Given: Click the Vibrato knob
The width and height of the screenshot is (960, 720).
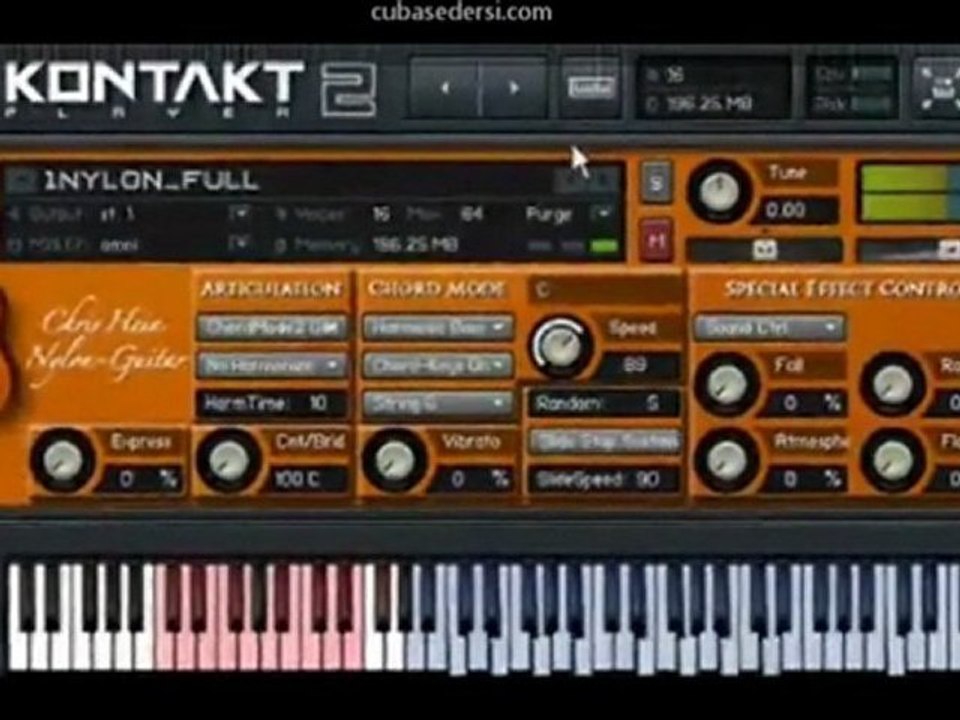Looking at the screenshot, I should coord(393,459).
